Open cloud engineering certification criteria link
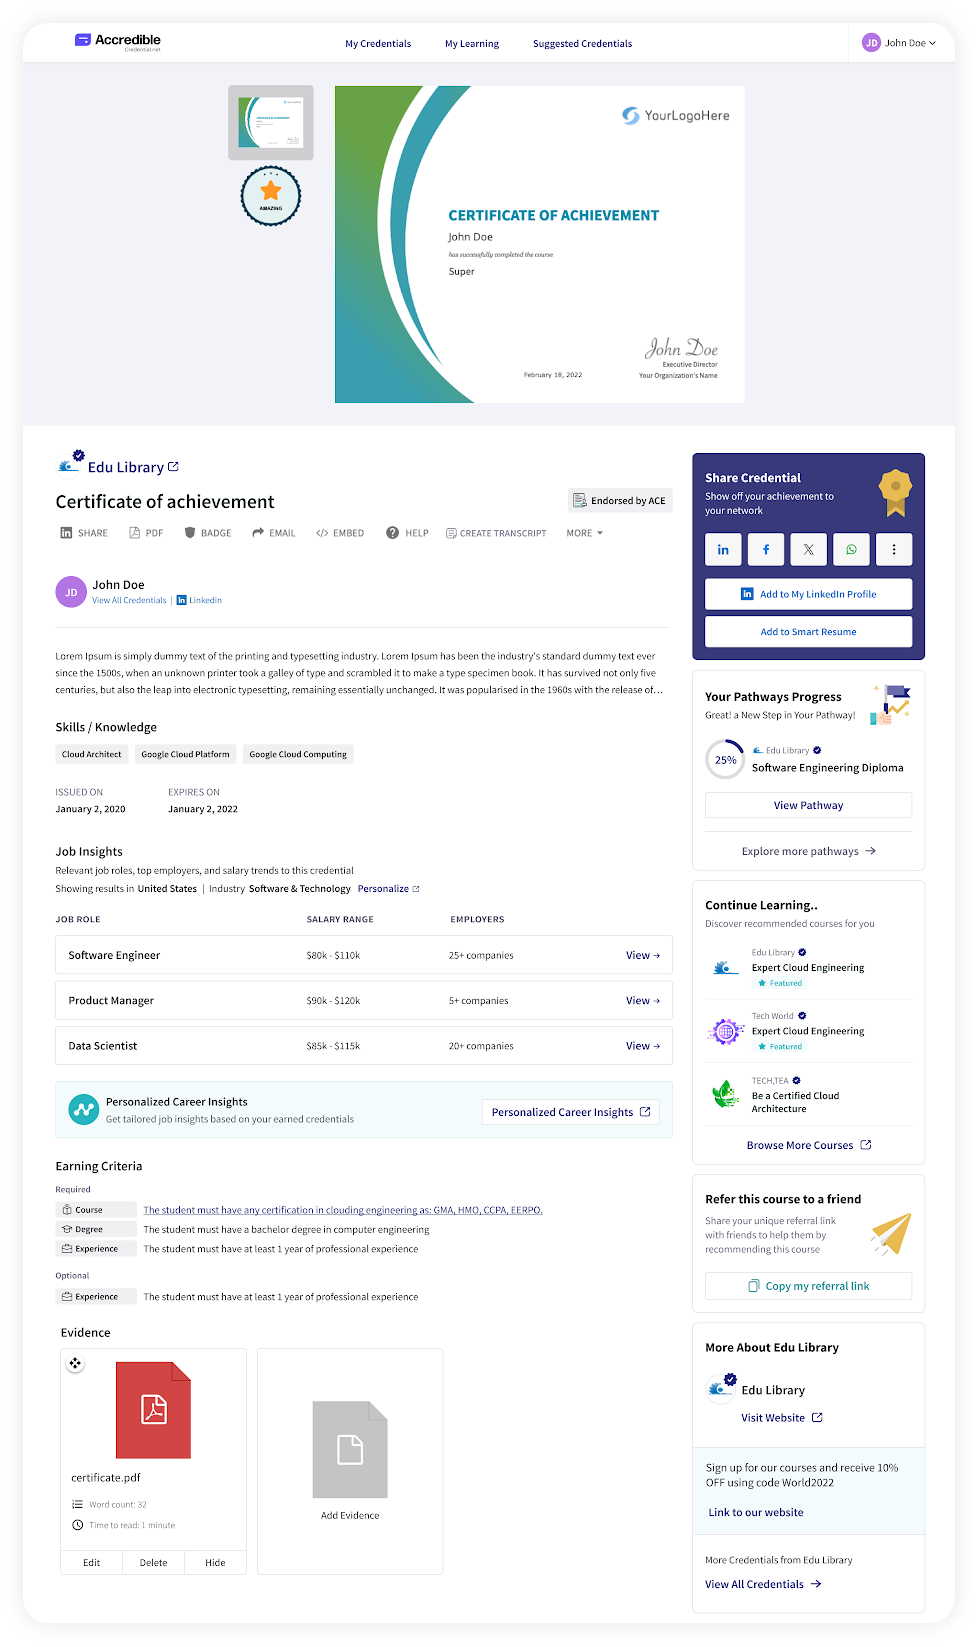This screenshot has width=979, height=1647. click(343, 1210)
